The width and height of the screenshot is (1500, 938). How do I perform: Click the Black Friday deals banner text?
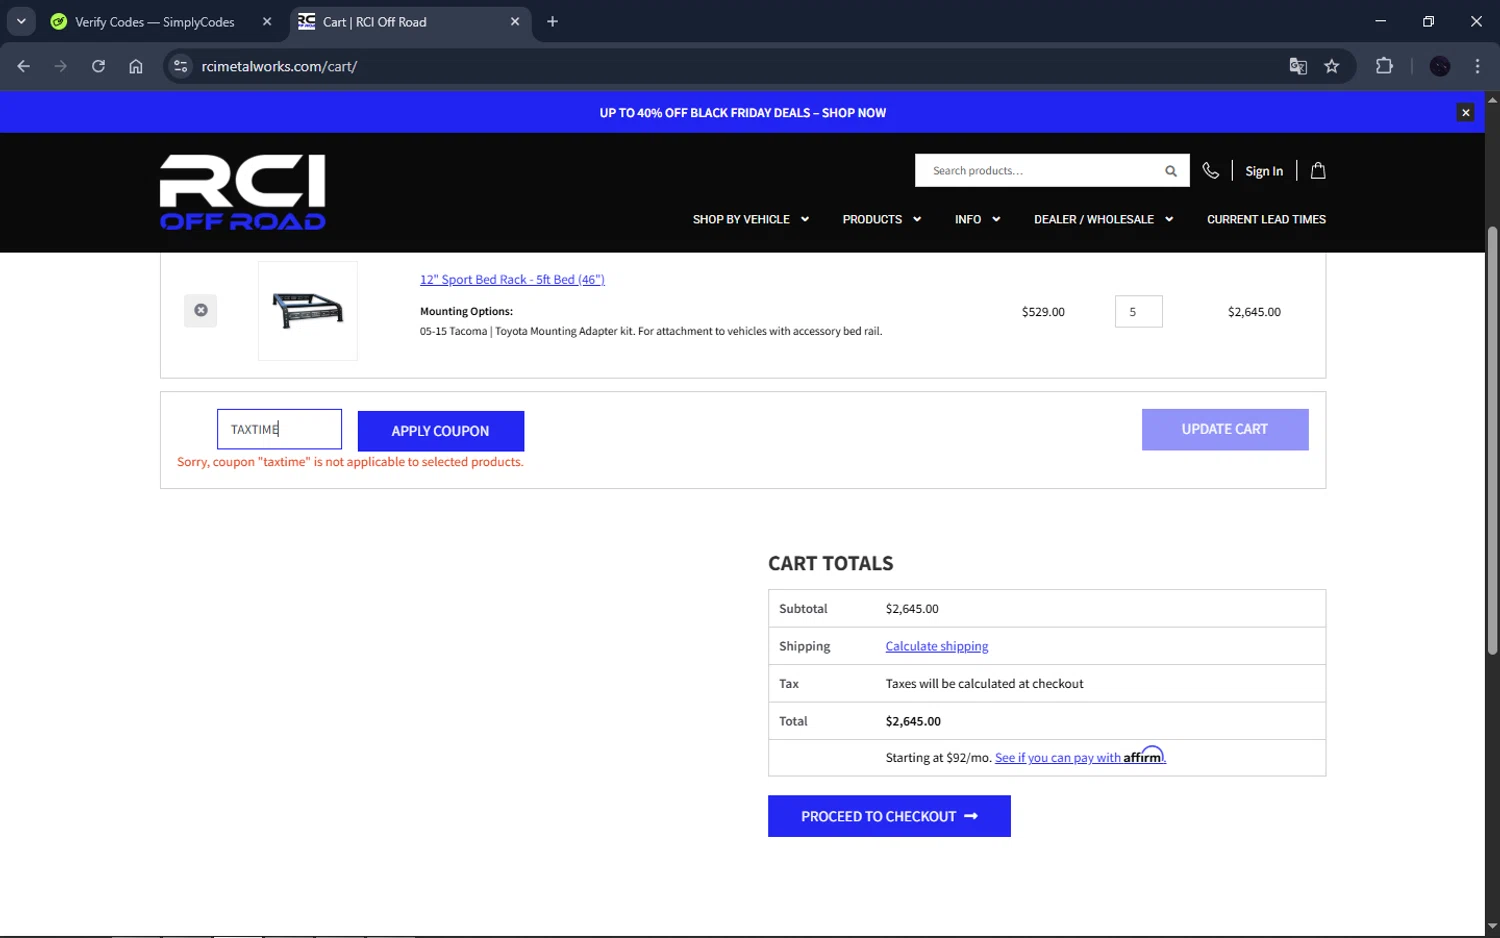tap(742, 113)
